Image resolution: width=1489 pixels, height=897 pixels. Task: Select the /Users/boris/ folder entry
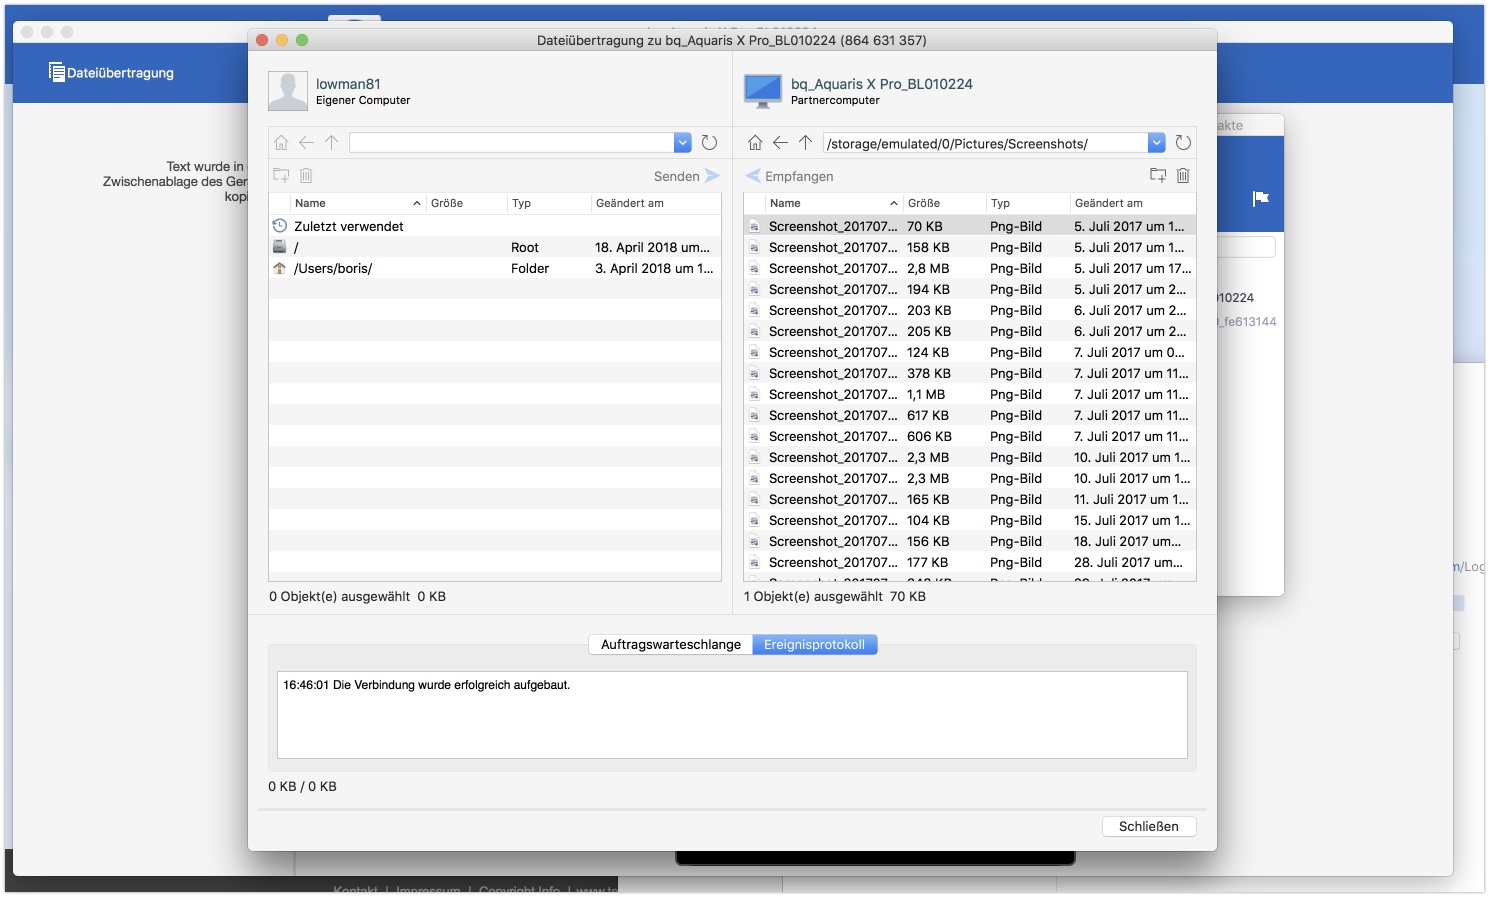tap(495, 268)
